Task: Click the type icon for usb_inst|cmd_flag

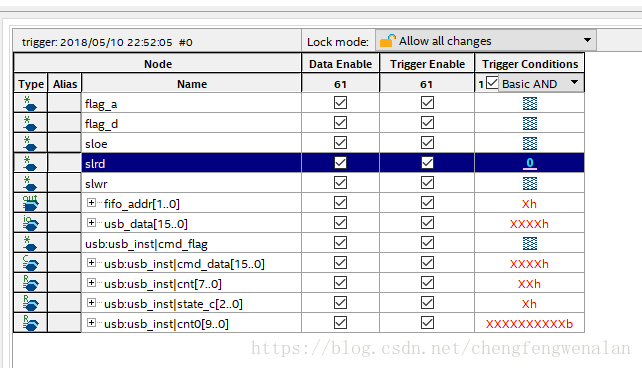Action: (29, 244)
